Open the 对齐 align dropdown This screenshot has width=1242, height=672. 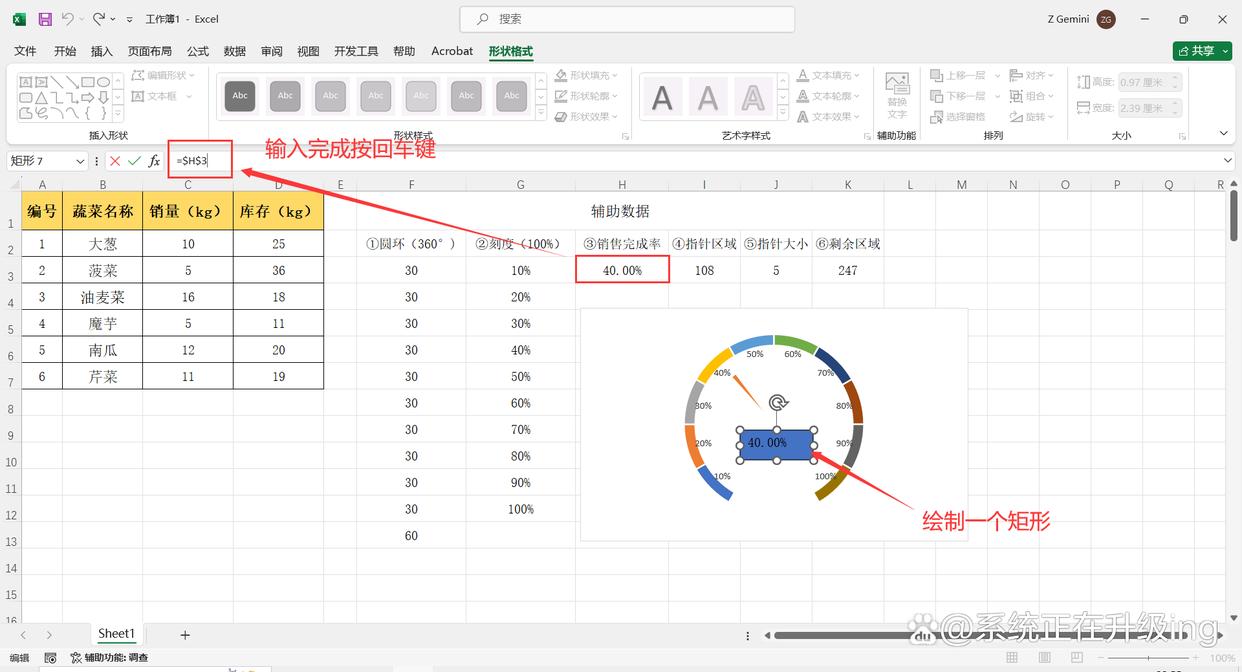[x=1032, y=75]
